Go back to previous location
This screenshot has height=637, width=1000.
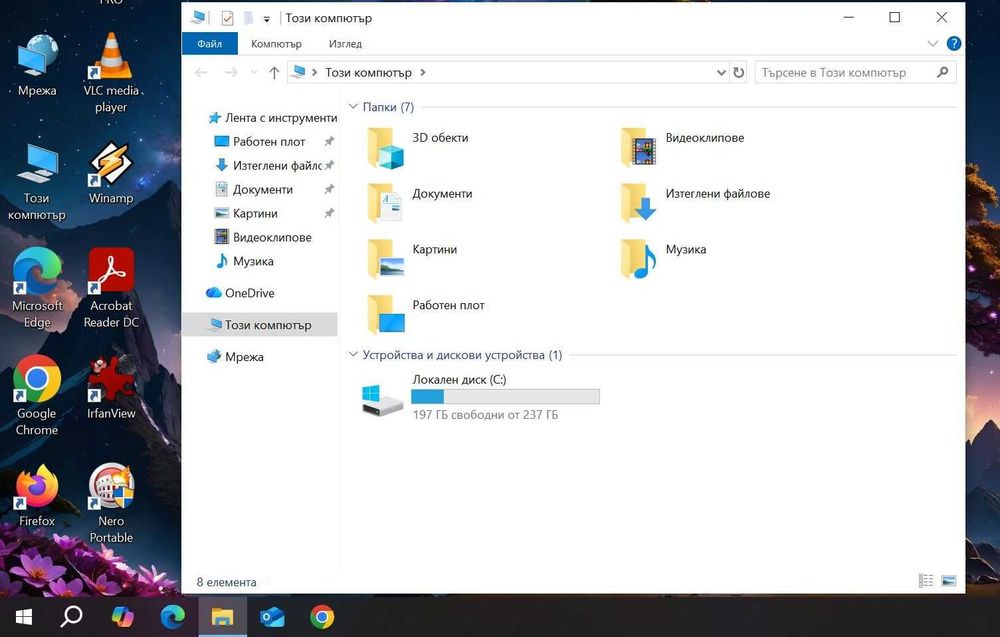(201, 73)
